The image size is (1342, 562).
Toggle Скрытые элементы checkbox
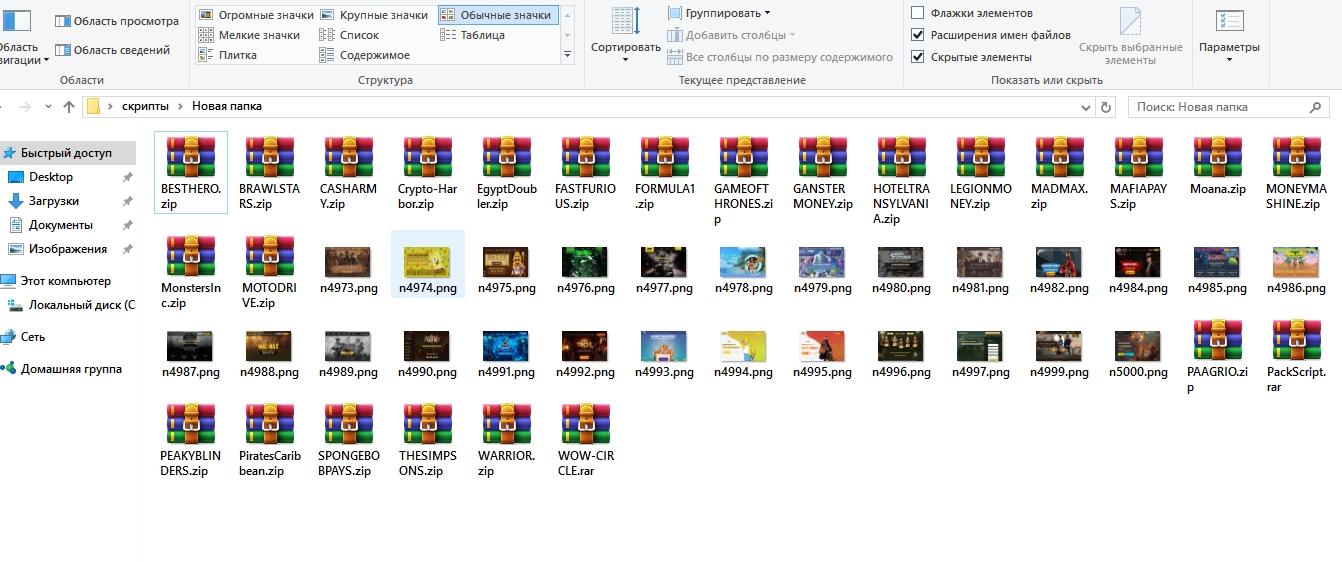point(917,57)
